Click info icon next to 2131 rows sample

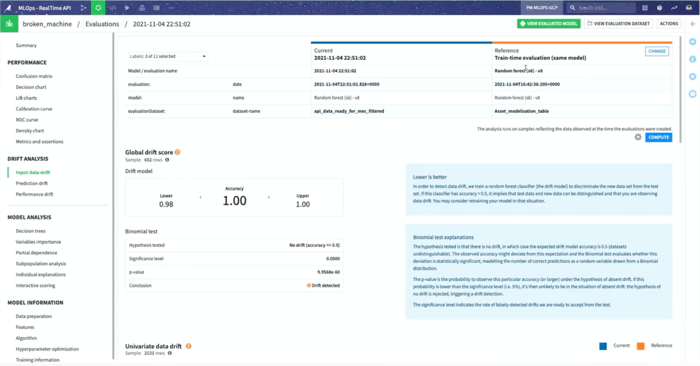[x=170, y=353]
